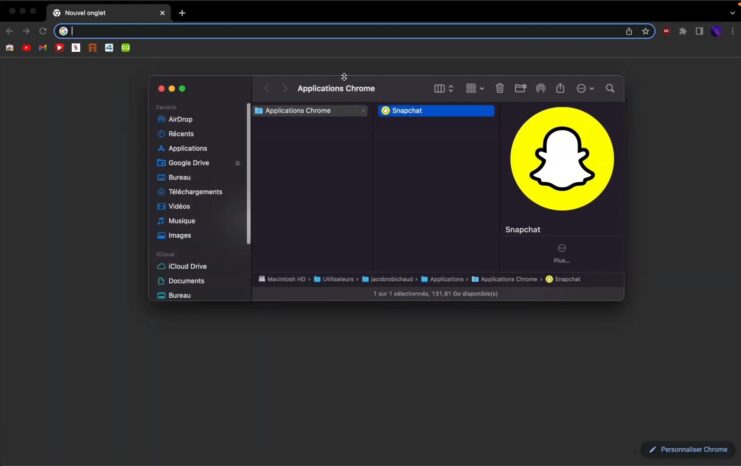Open the red play-button bookmark
The width and height of the screenshot is (741, 466).
pyautogui.click(x=60, y=48)
